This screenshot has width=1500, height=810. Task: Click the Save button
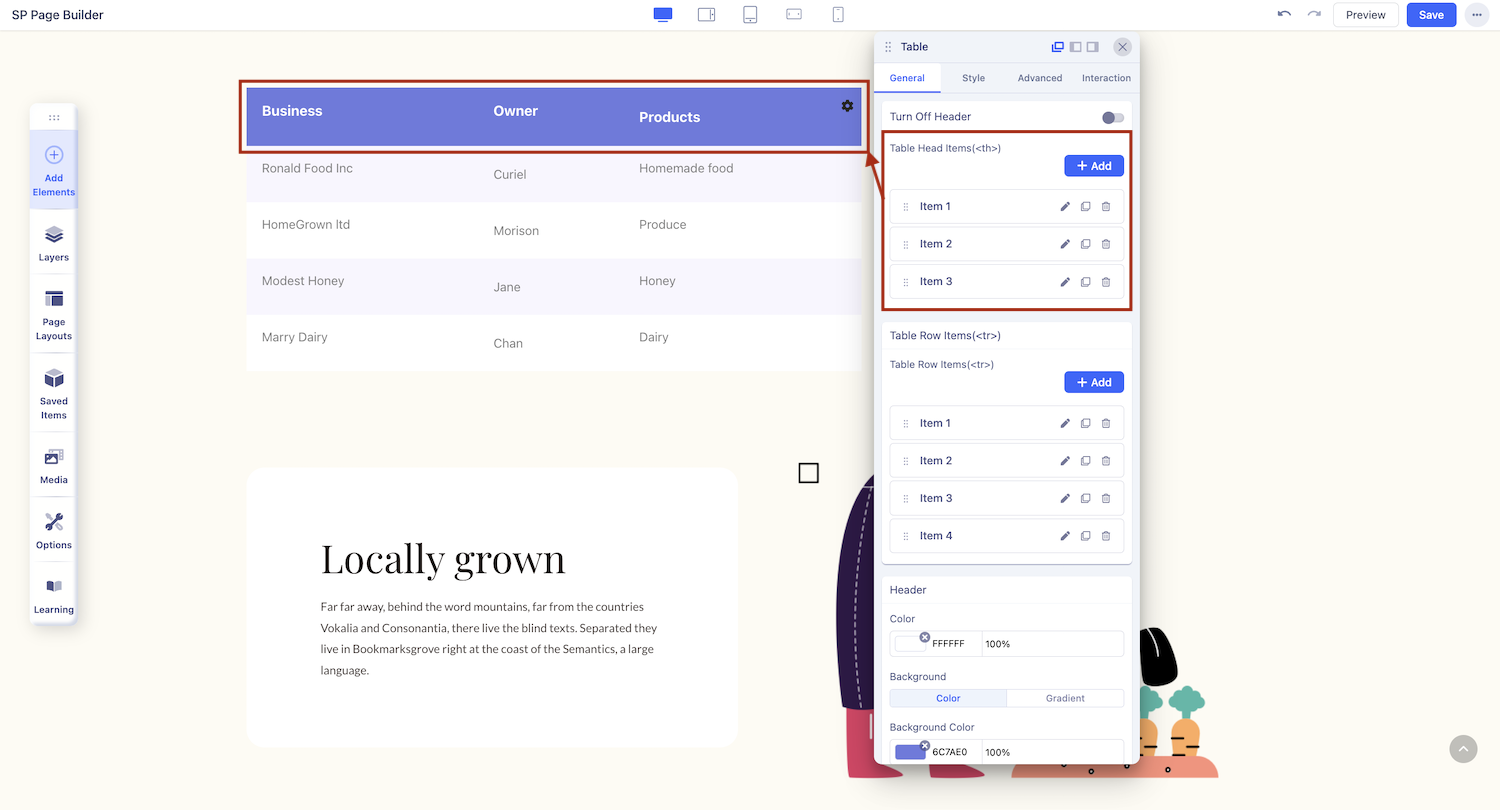(1431, 15)
